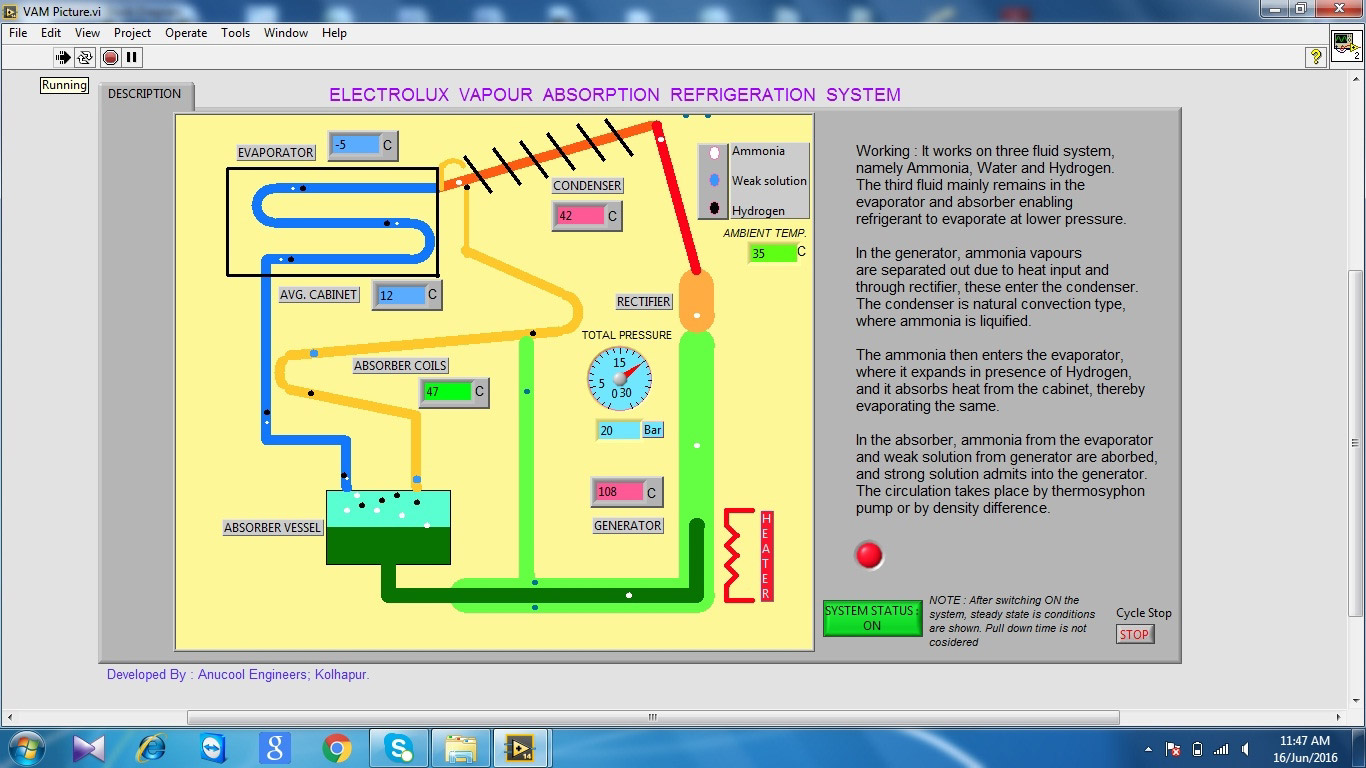The image size is (1366, 768).
Task: Toggle the SYSTEM STATUS ON button
Action: click(x=872, y=618)
